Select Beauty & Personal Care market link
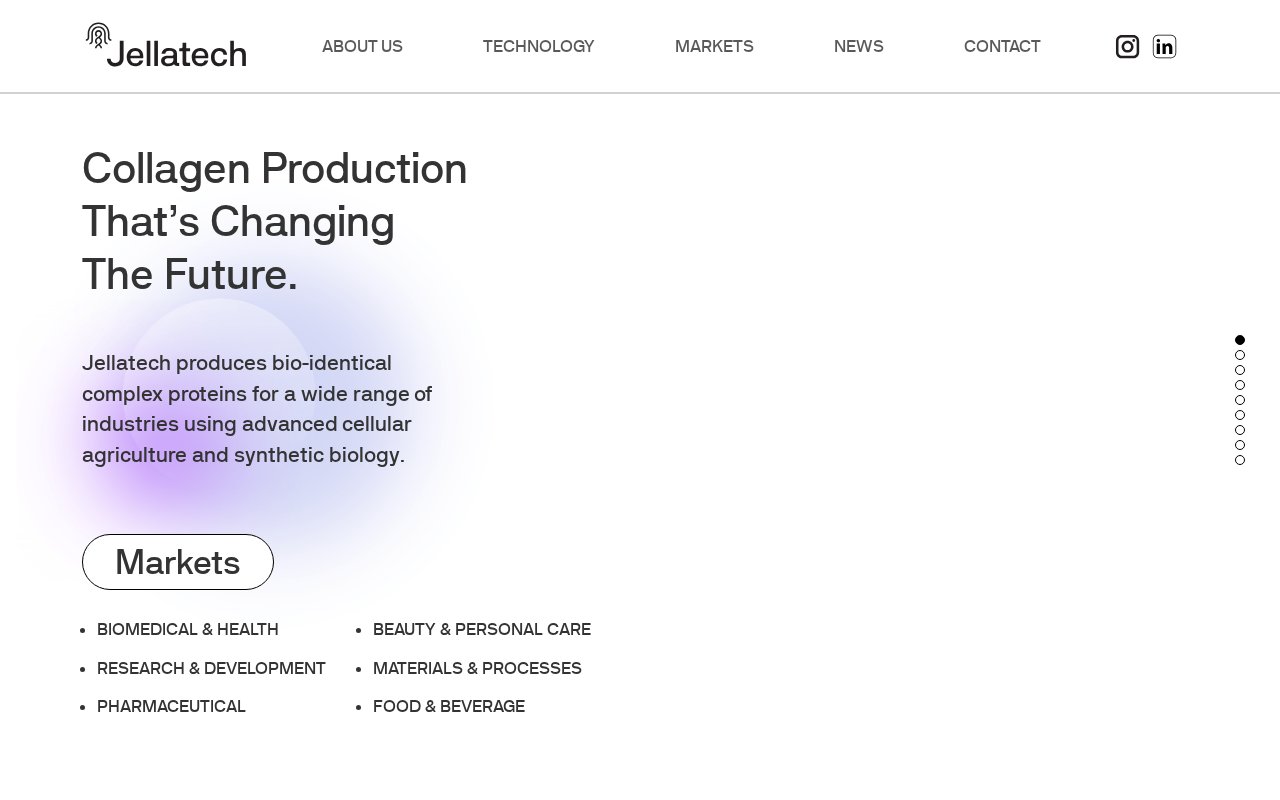Image resolution: width=1280 pixels, height=800 pixels. 482,629
